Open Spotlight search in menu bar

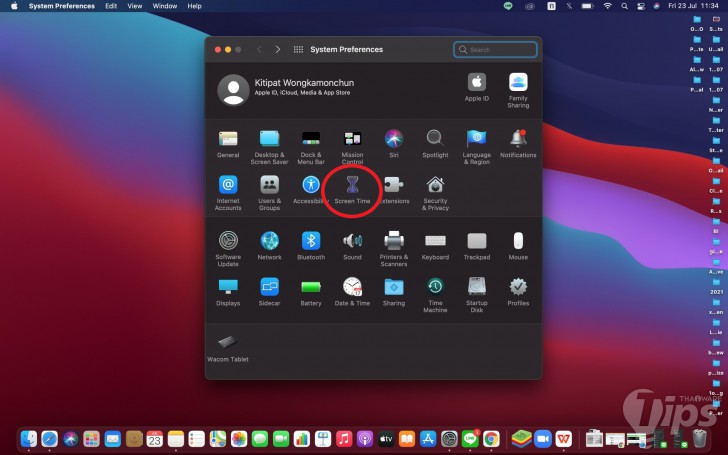tap(624, 6)
